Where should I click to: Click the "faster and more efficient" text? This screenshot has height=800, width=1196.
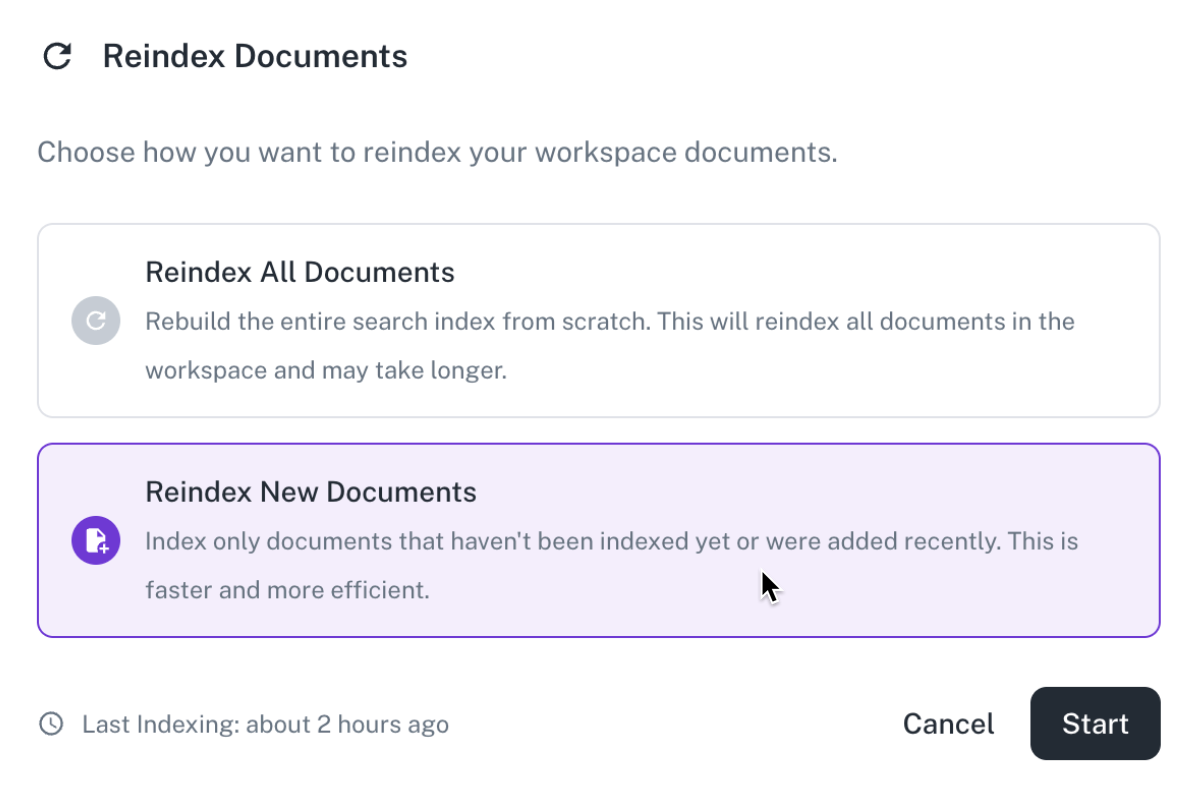point(287,590)
